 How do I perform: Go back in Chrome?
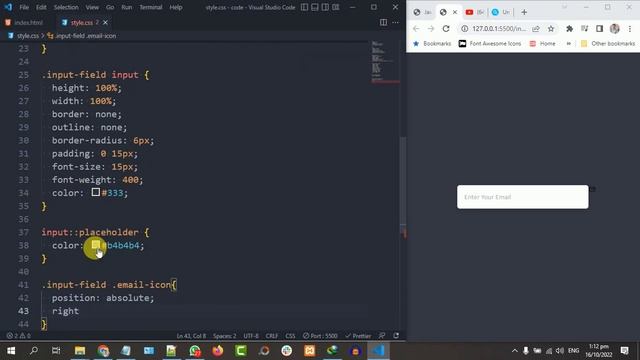(416, 29)
